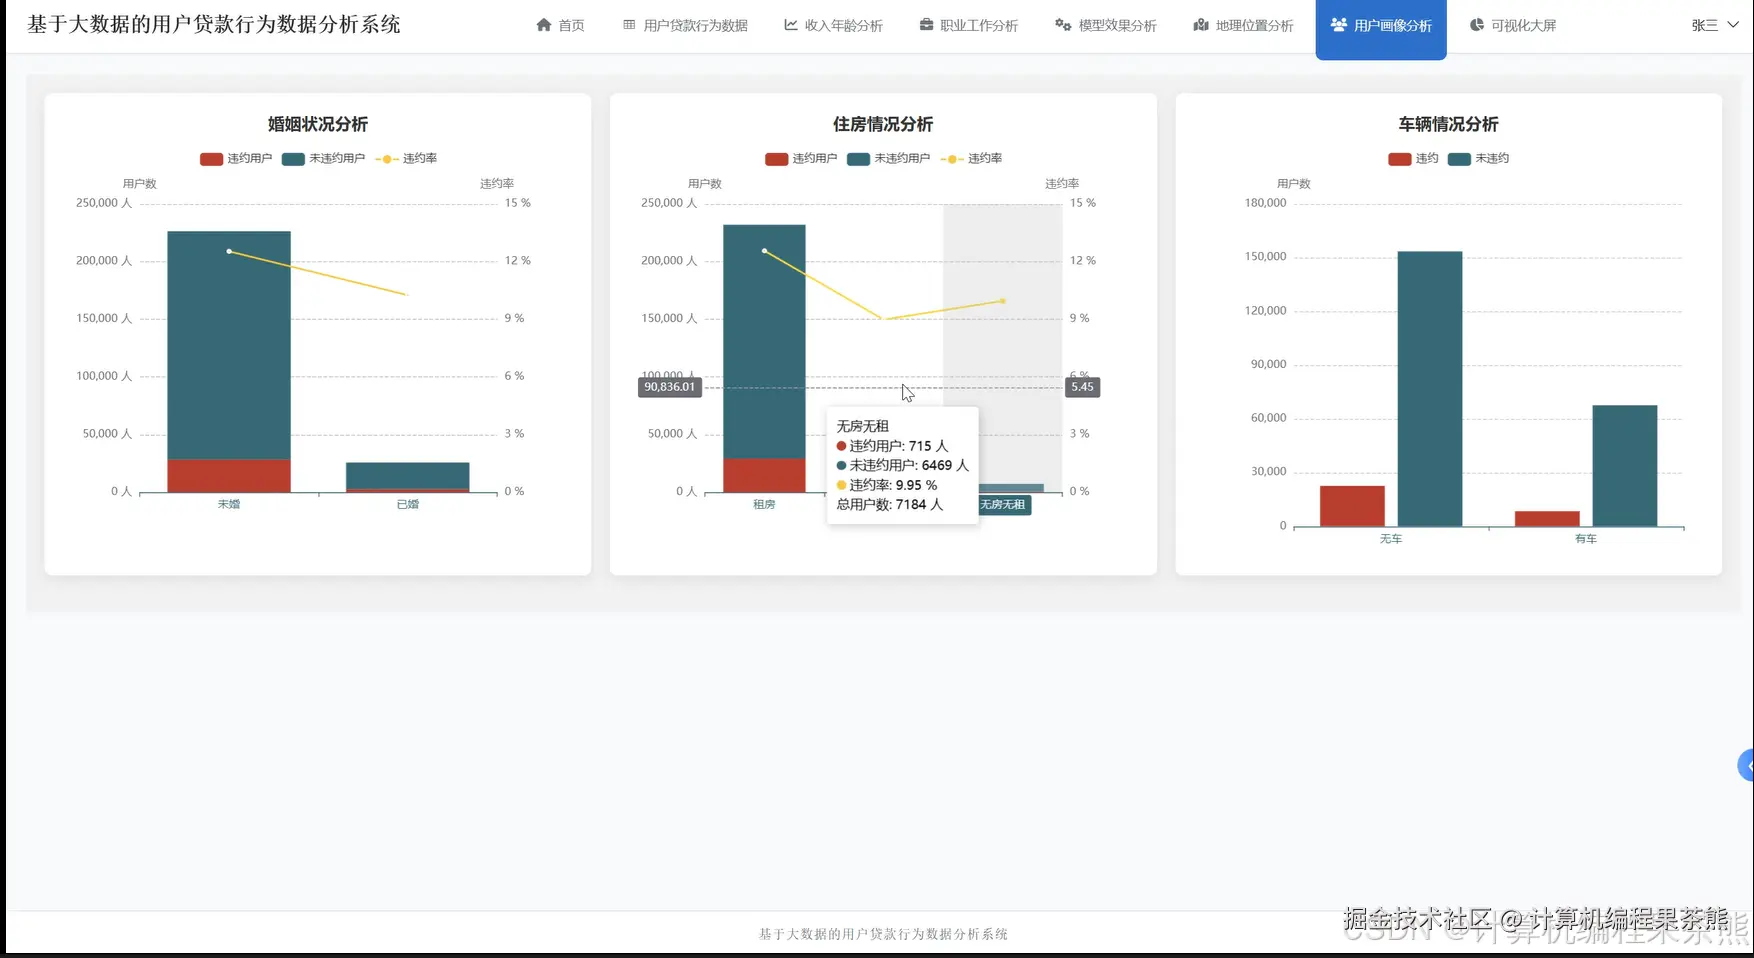Open the 用户贷款行为数据 menu item
The image size is (1754, 958).
pos(685,25)
